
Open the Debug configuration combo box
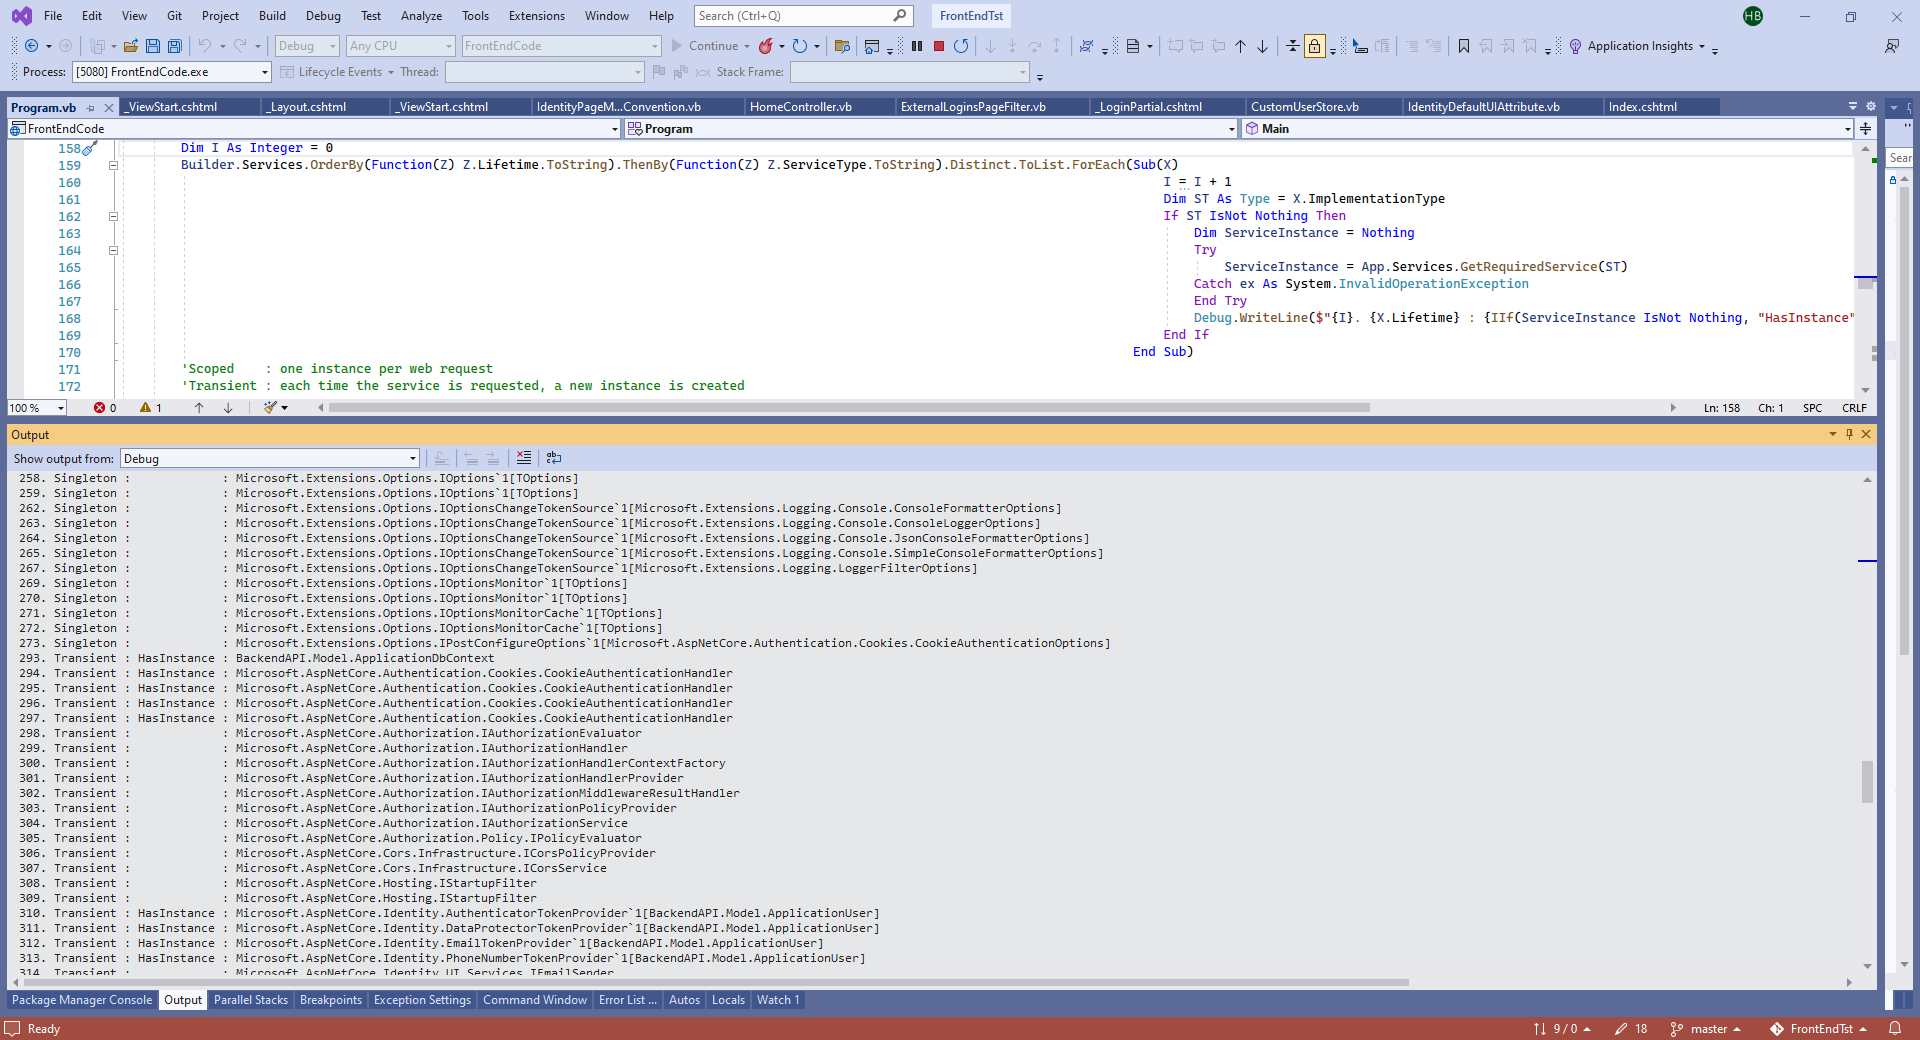308,46
